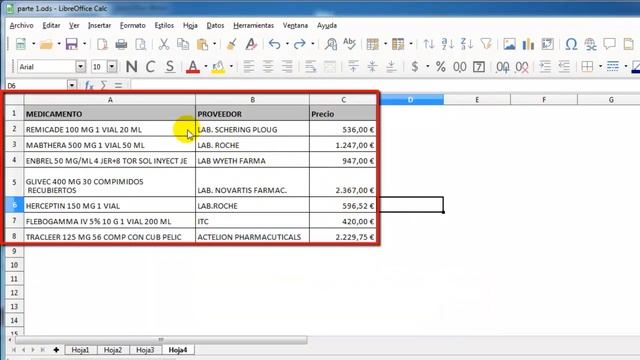Open the highlighting color dropdown arrow
The height and width of the screenshot is (360, 640).
click(x=231, y=67)
